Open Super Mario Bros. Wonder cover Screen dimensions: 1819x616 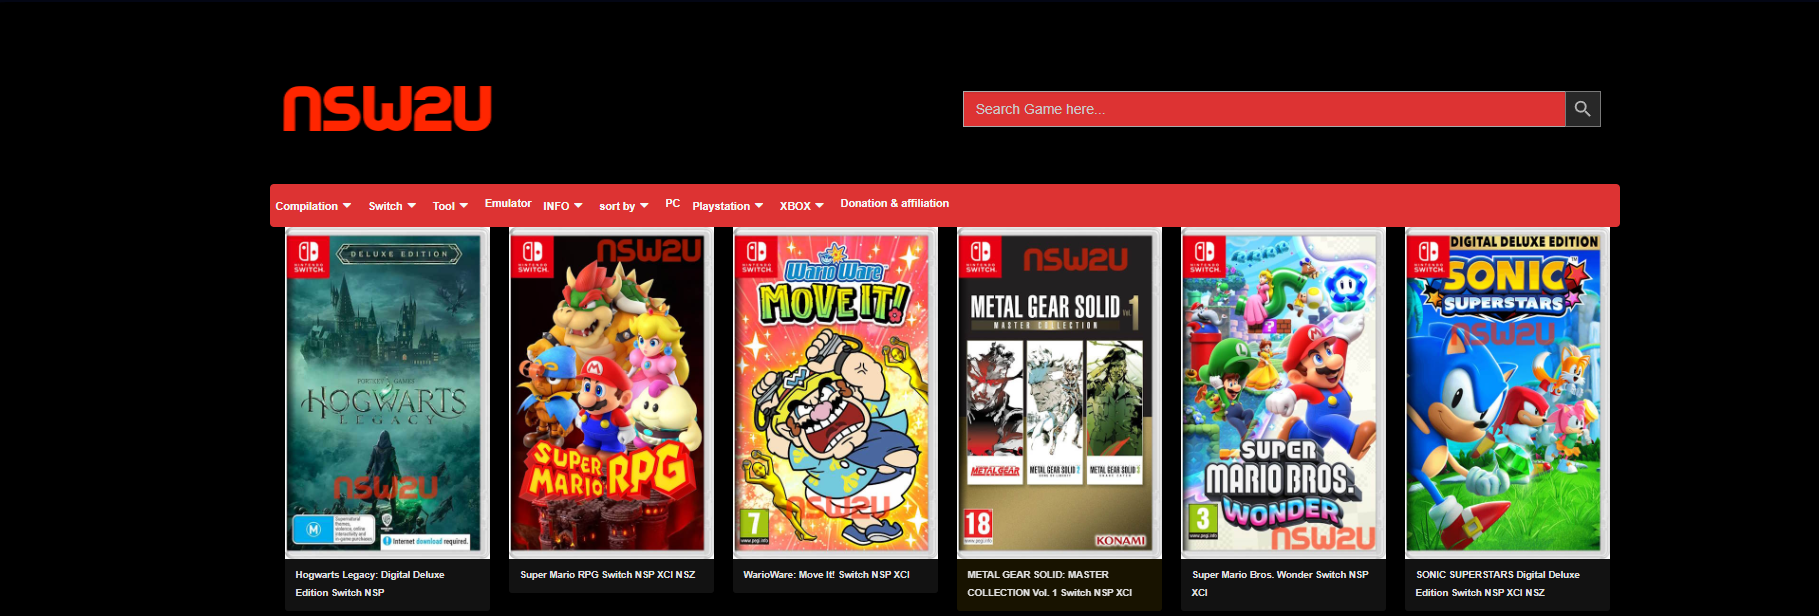[x=1283, y=393]
